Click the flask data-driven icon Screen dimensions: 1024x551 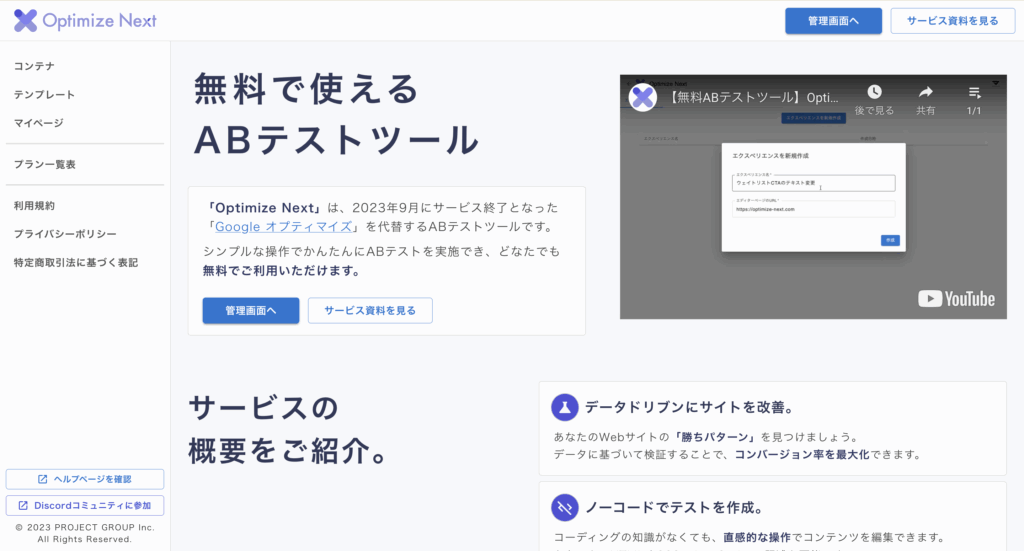click(x=565, y=407)
